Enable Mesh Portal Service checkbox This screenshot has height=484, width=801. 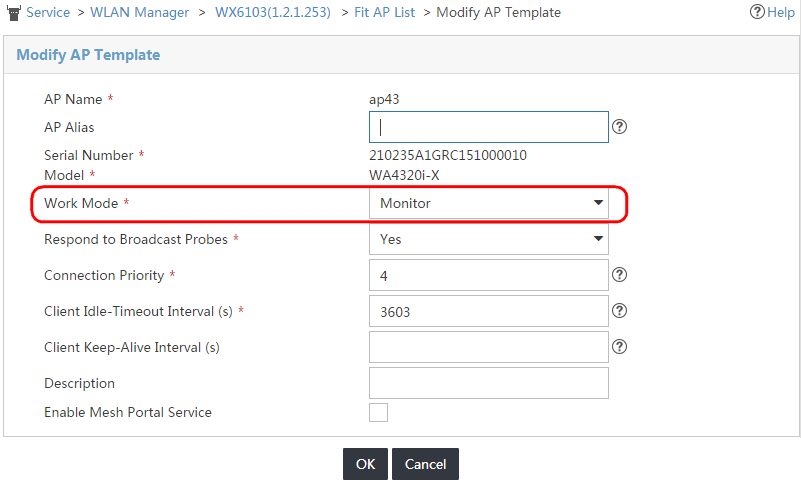(x=379, y=412)
